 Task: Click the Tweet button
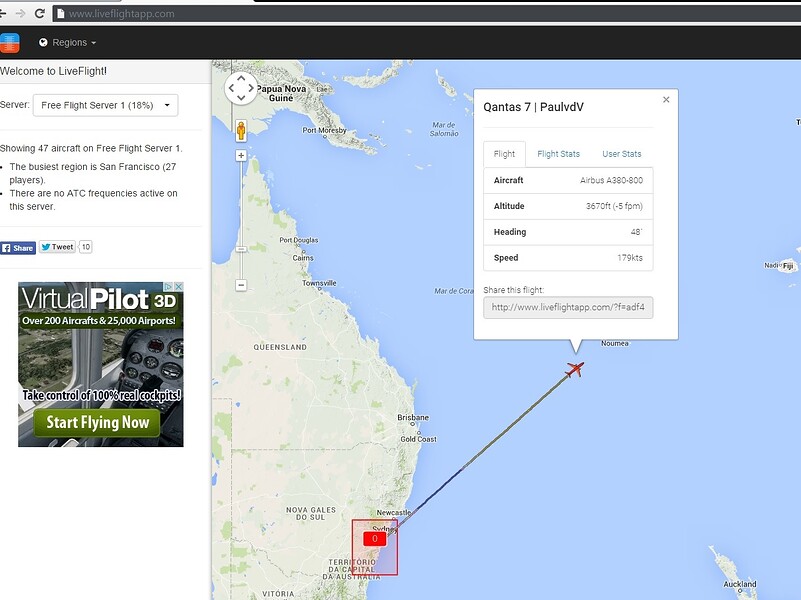(57, 247)
